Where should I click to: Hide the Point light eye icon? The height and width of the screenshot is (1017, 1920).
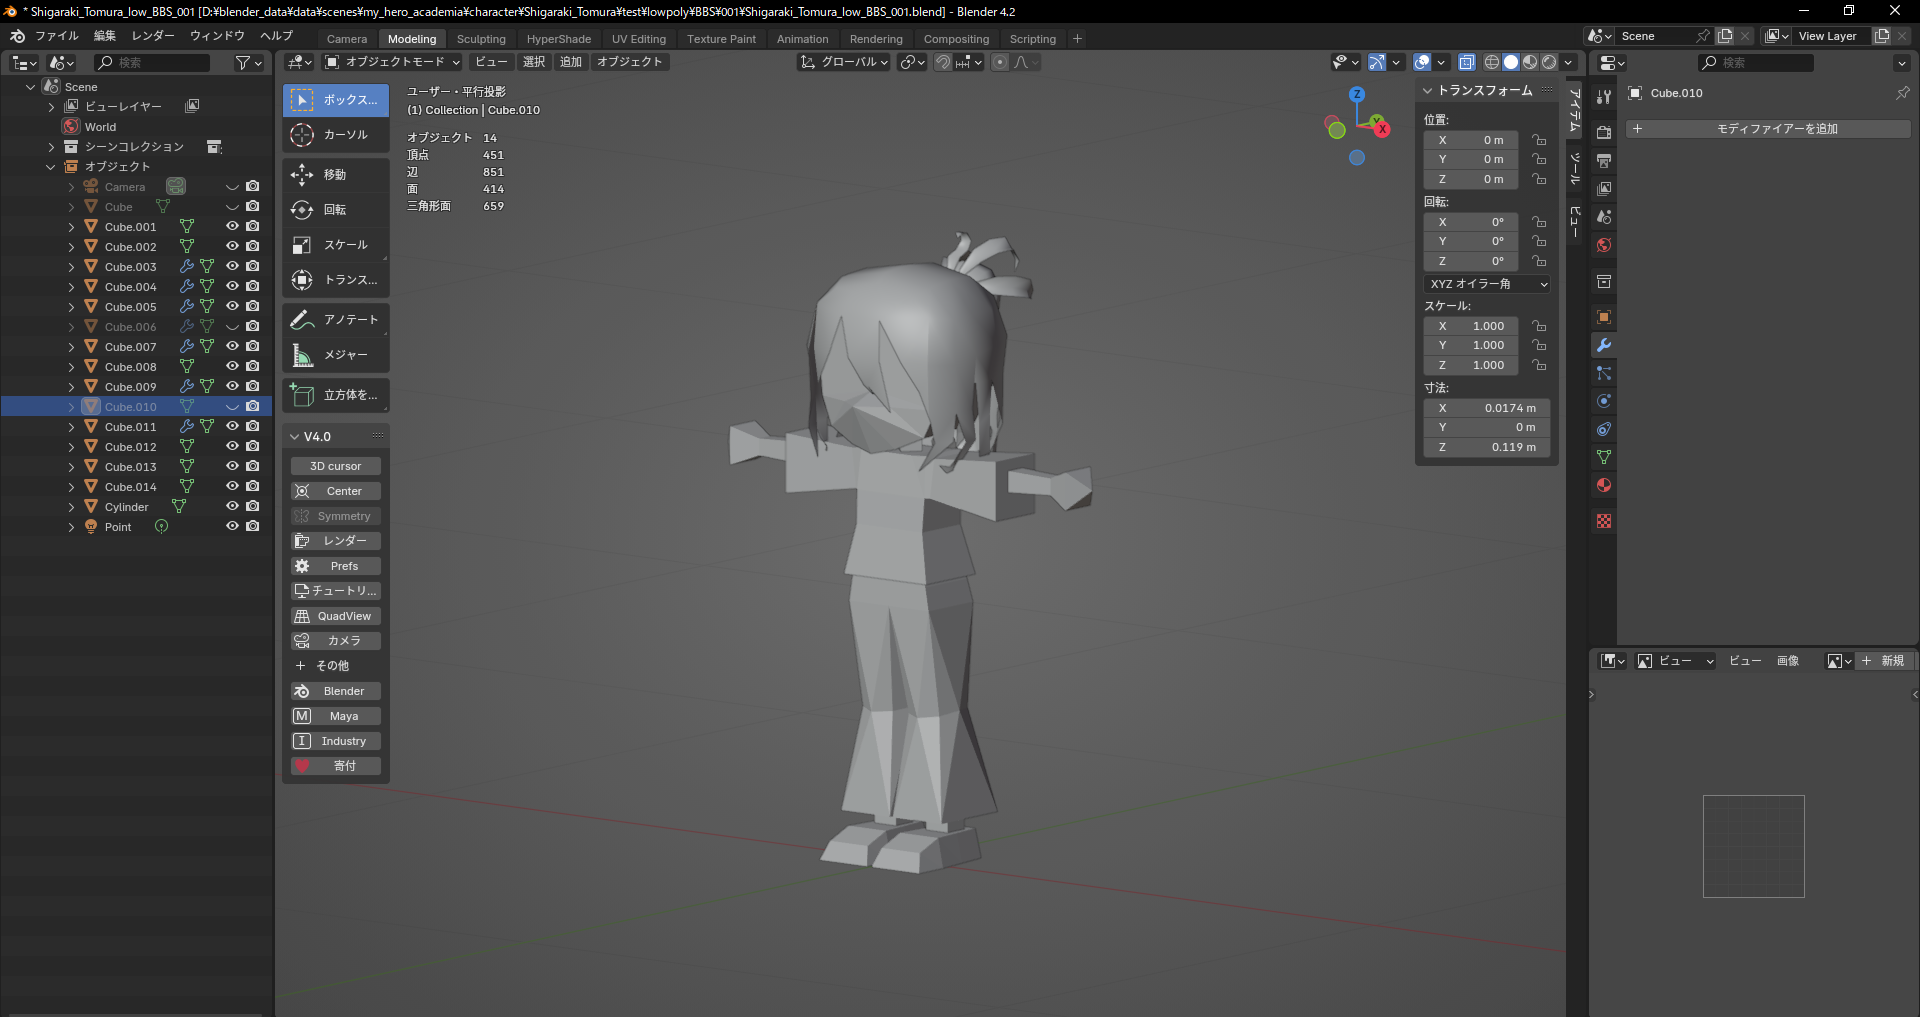point(232,526)
